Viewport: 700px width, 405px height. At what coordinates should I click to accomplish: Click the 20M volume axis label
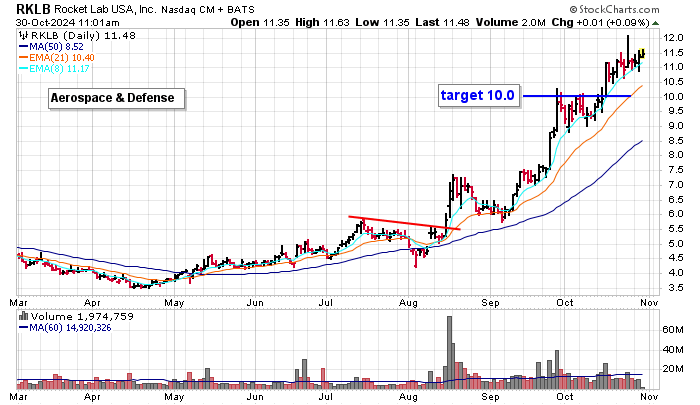[x=673, y=369]
